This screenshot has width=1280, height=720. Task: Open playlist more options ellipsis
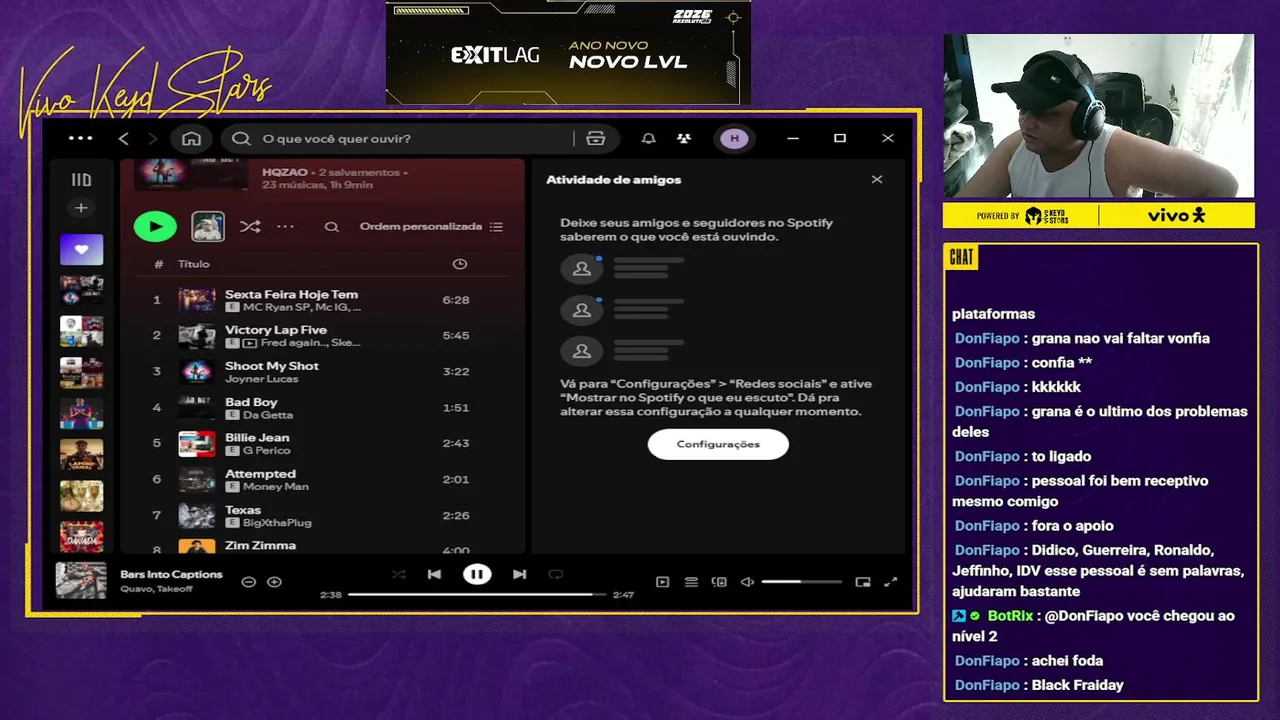point(285,227)
